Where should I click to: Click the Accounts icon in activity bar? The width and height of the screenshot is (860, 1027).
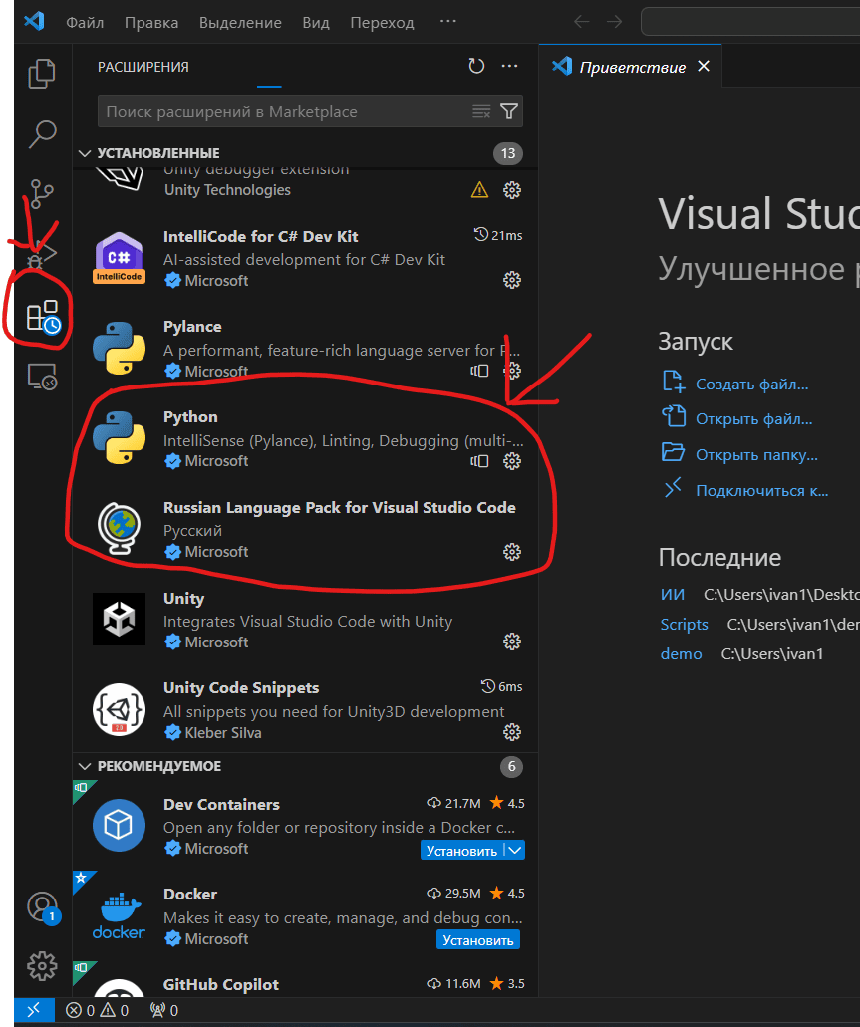[41, 906]
